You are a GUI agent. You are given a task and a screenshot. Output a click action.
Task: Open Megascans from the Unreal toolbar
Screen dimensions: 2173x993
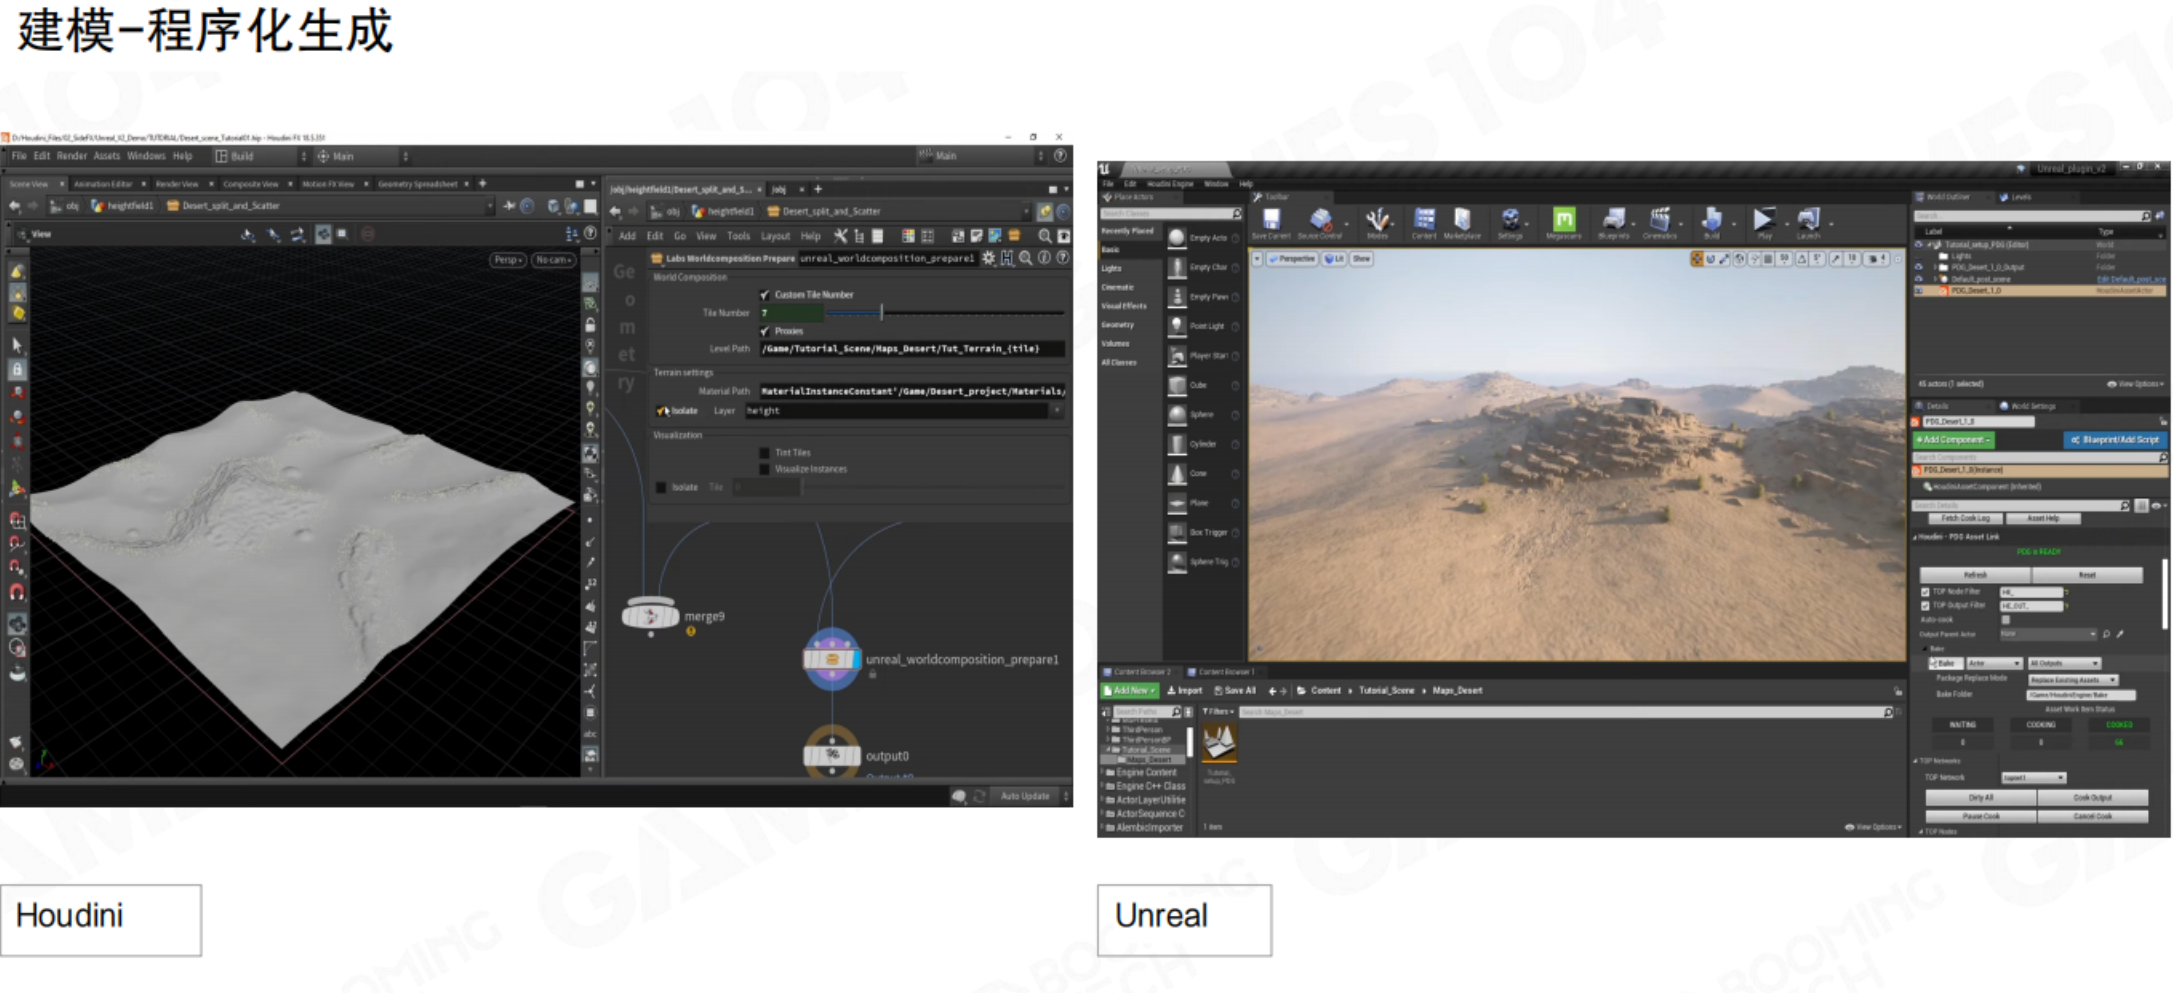[1563, 221]
